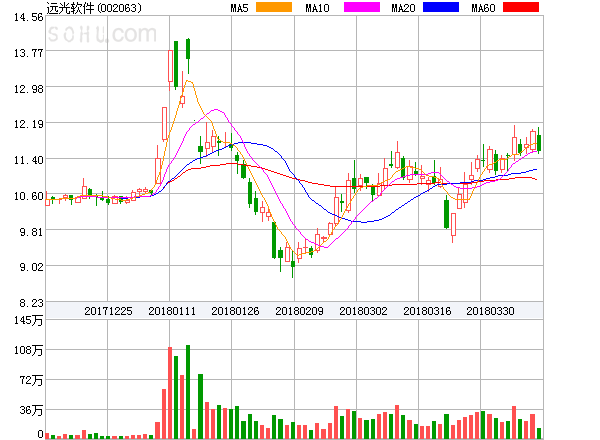Screen dimensions: 600x440
Task: Click the red MA60 legend swatch
Action: 521,7
